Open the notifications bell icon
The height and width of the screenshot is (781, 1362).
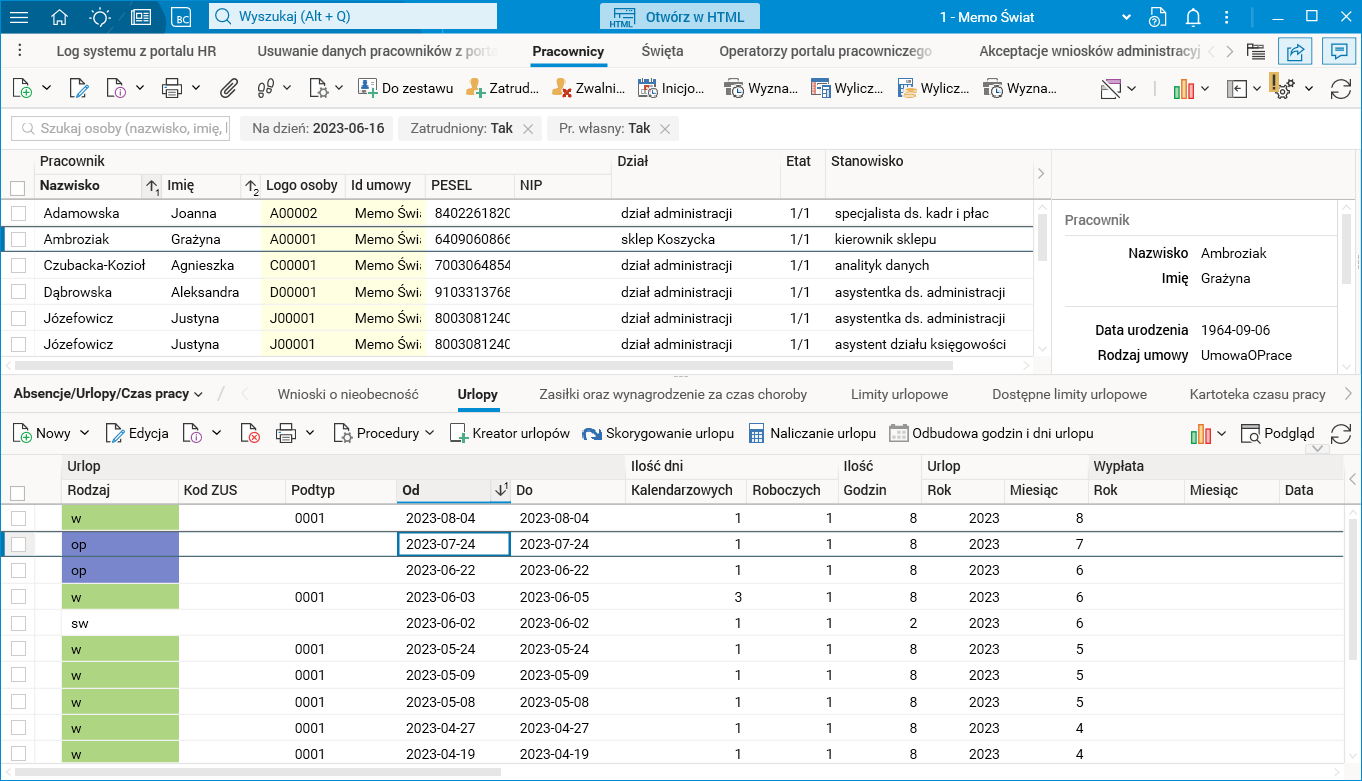[x=1193, y=17]
